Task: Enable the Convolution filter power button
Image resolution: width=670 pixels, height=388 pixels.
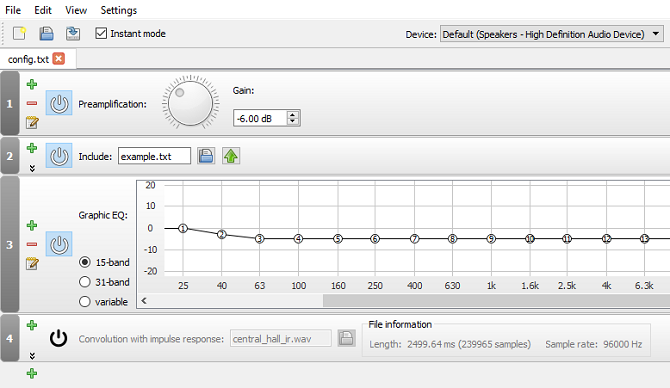Action: pyautogui.click(x=59, y=338)
